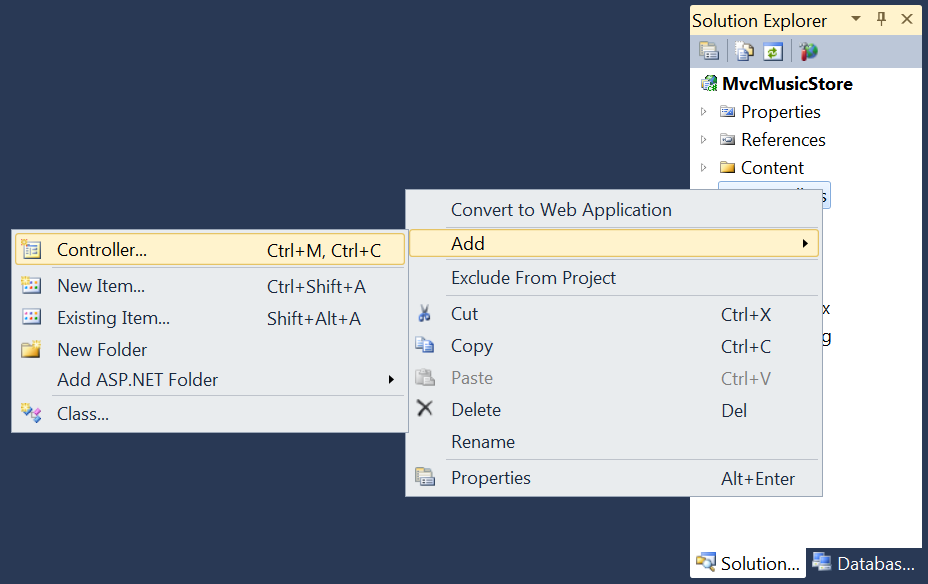This screenshot has height=584, width=928.
Task: Switch to the Database Explorer tab
Action: [x=864, y=564]
